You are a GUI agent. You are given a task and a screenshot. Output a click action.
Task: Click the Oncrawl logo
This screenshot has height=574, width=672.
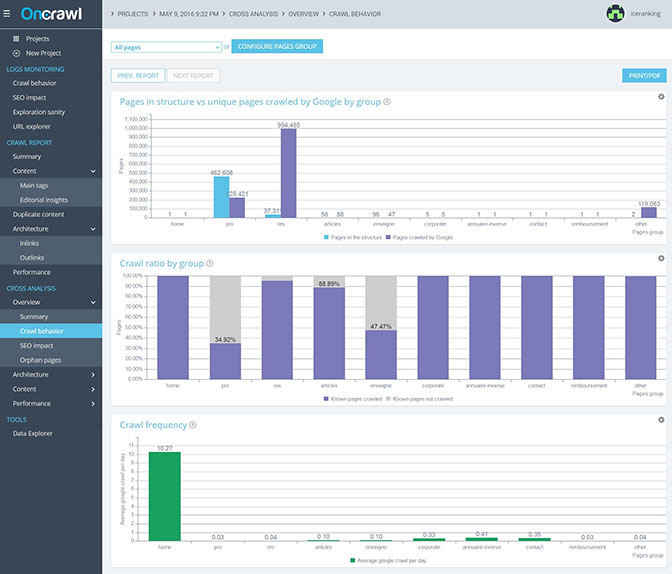pos(51,14)
